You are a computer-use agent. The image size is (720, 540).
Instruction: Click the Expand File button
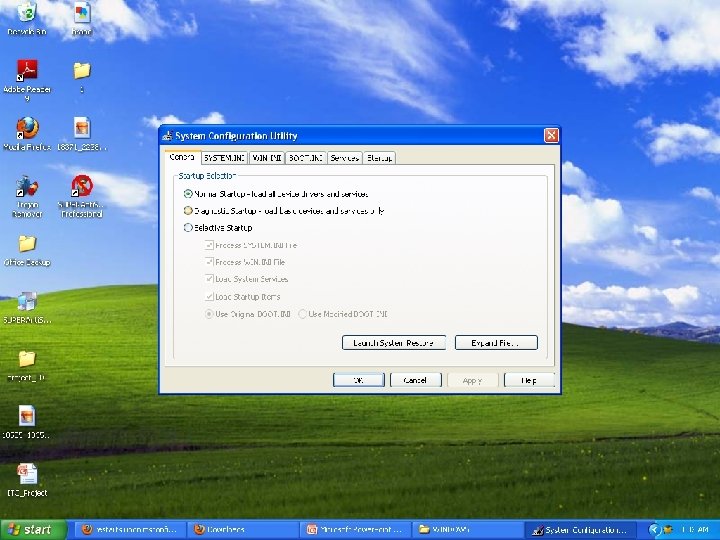click(496, 343)
